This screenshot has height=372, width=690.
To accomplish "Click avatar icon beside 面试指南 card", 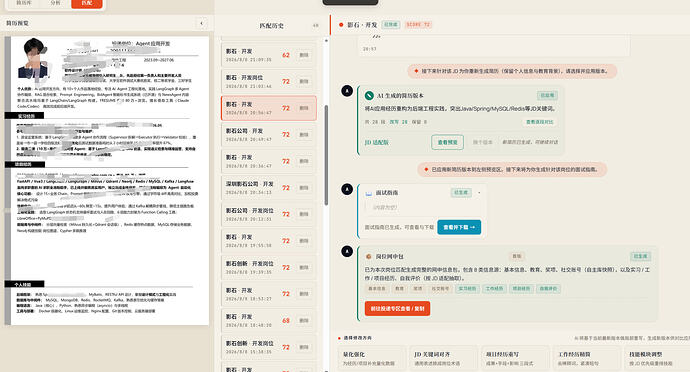I will point(347,189).
